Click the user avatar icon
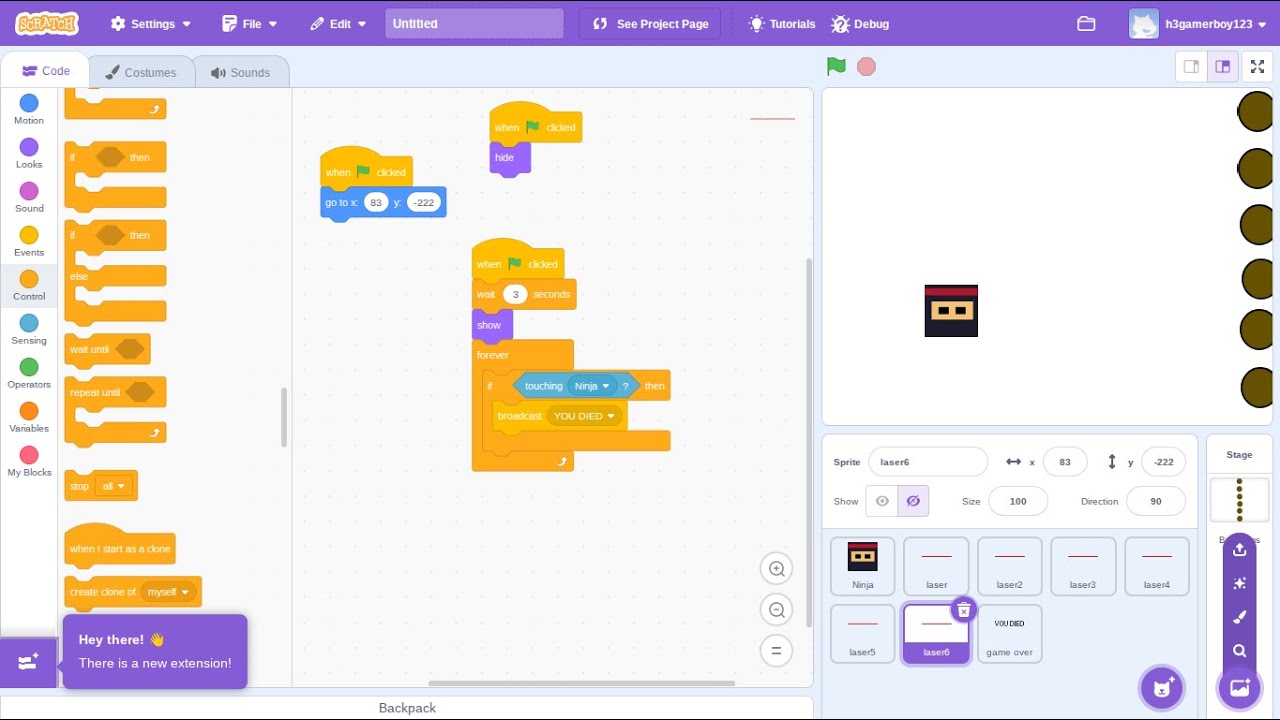The image size is (1280, 720). tap(1143, 24)
